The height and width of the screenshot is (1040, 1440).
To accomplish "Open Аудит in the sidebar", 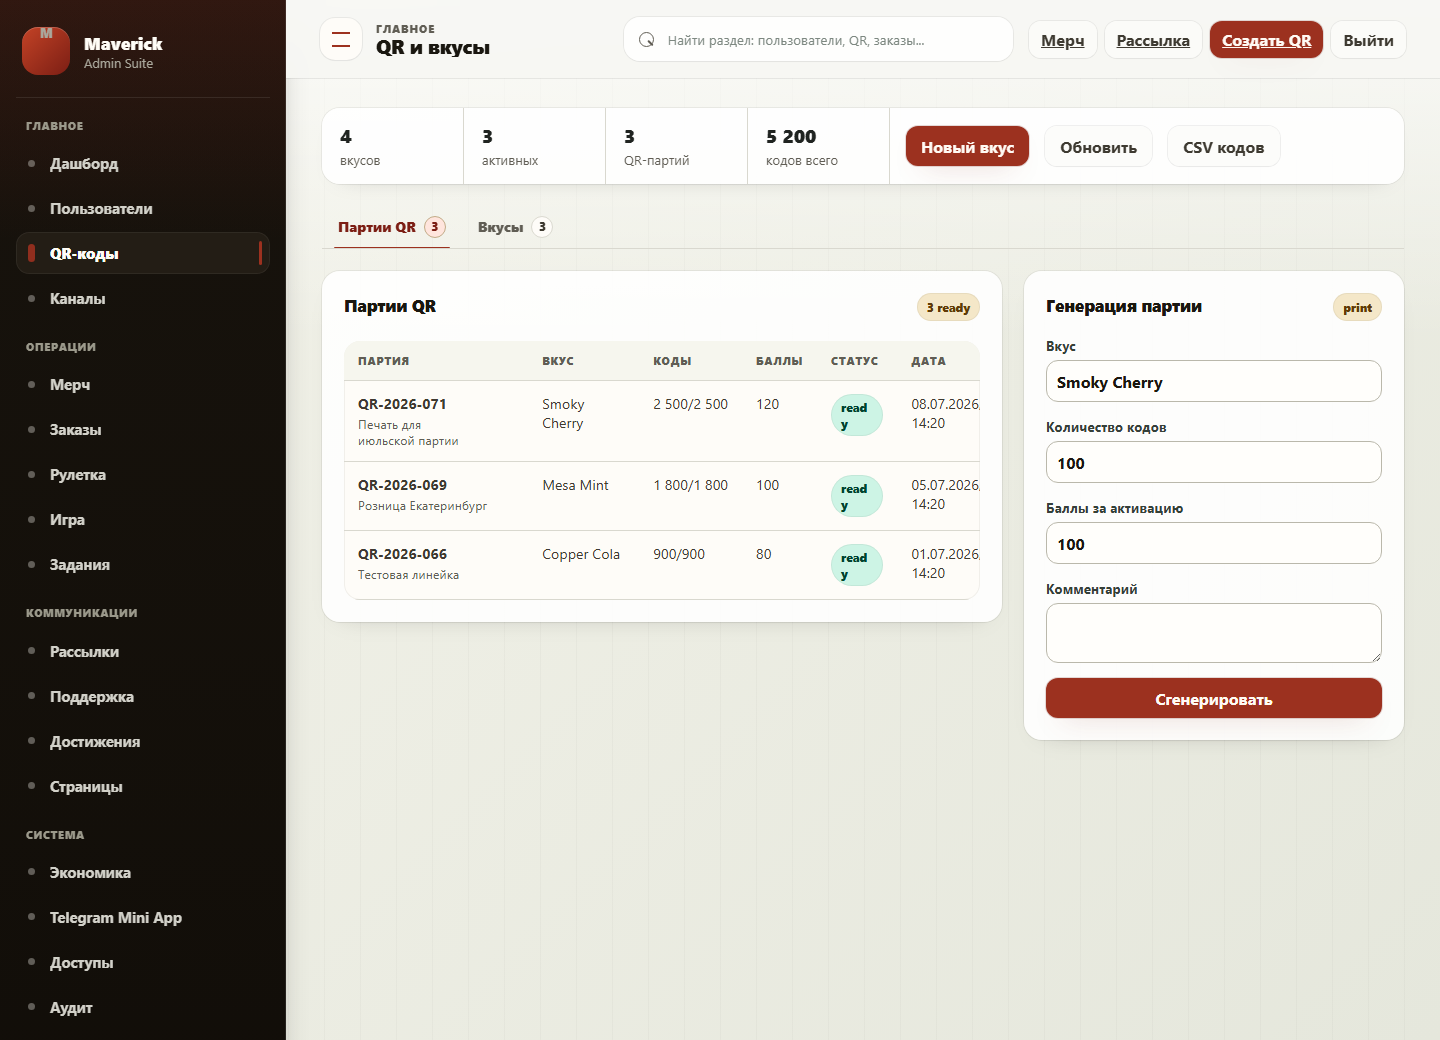I will (143, 1008).
